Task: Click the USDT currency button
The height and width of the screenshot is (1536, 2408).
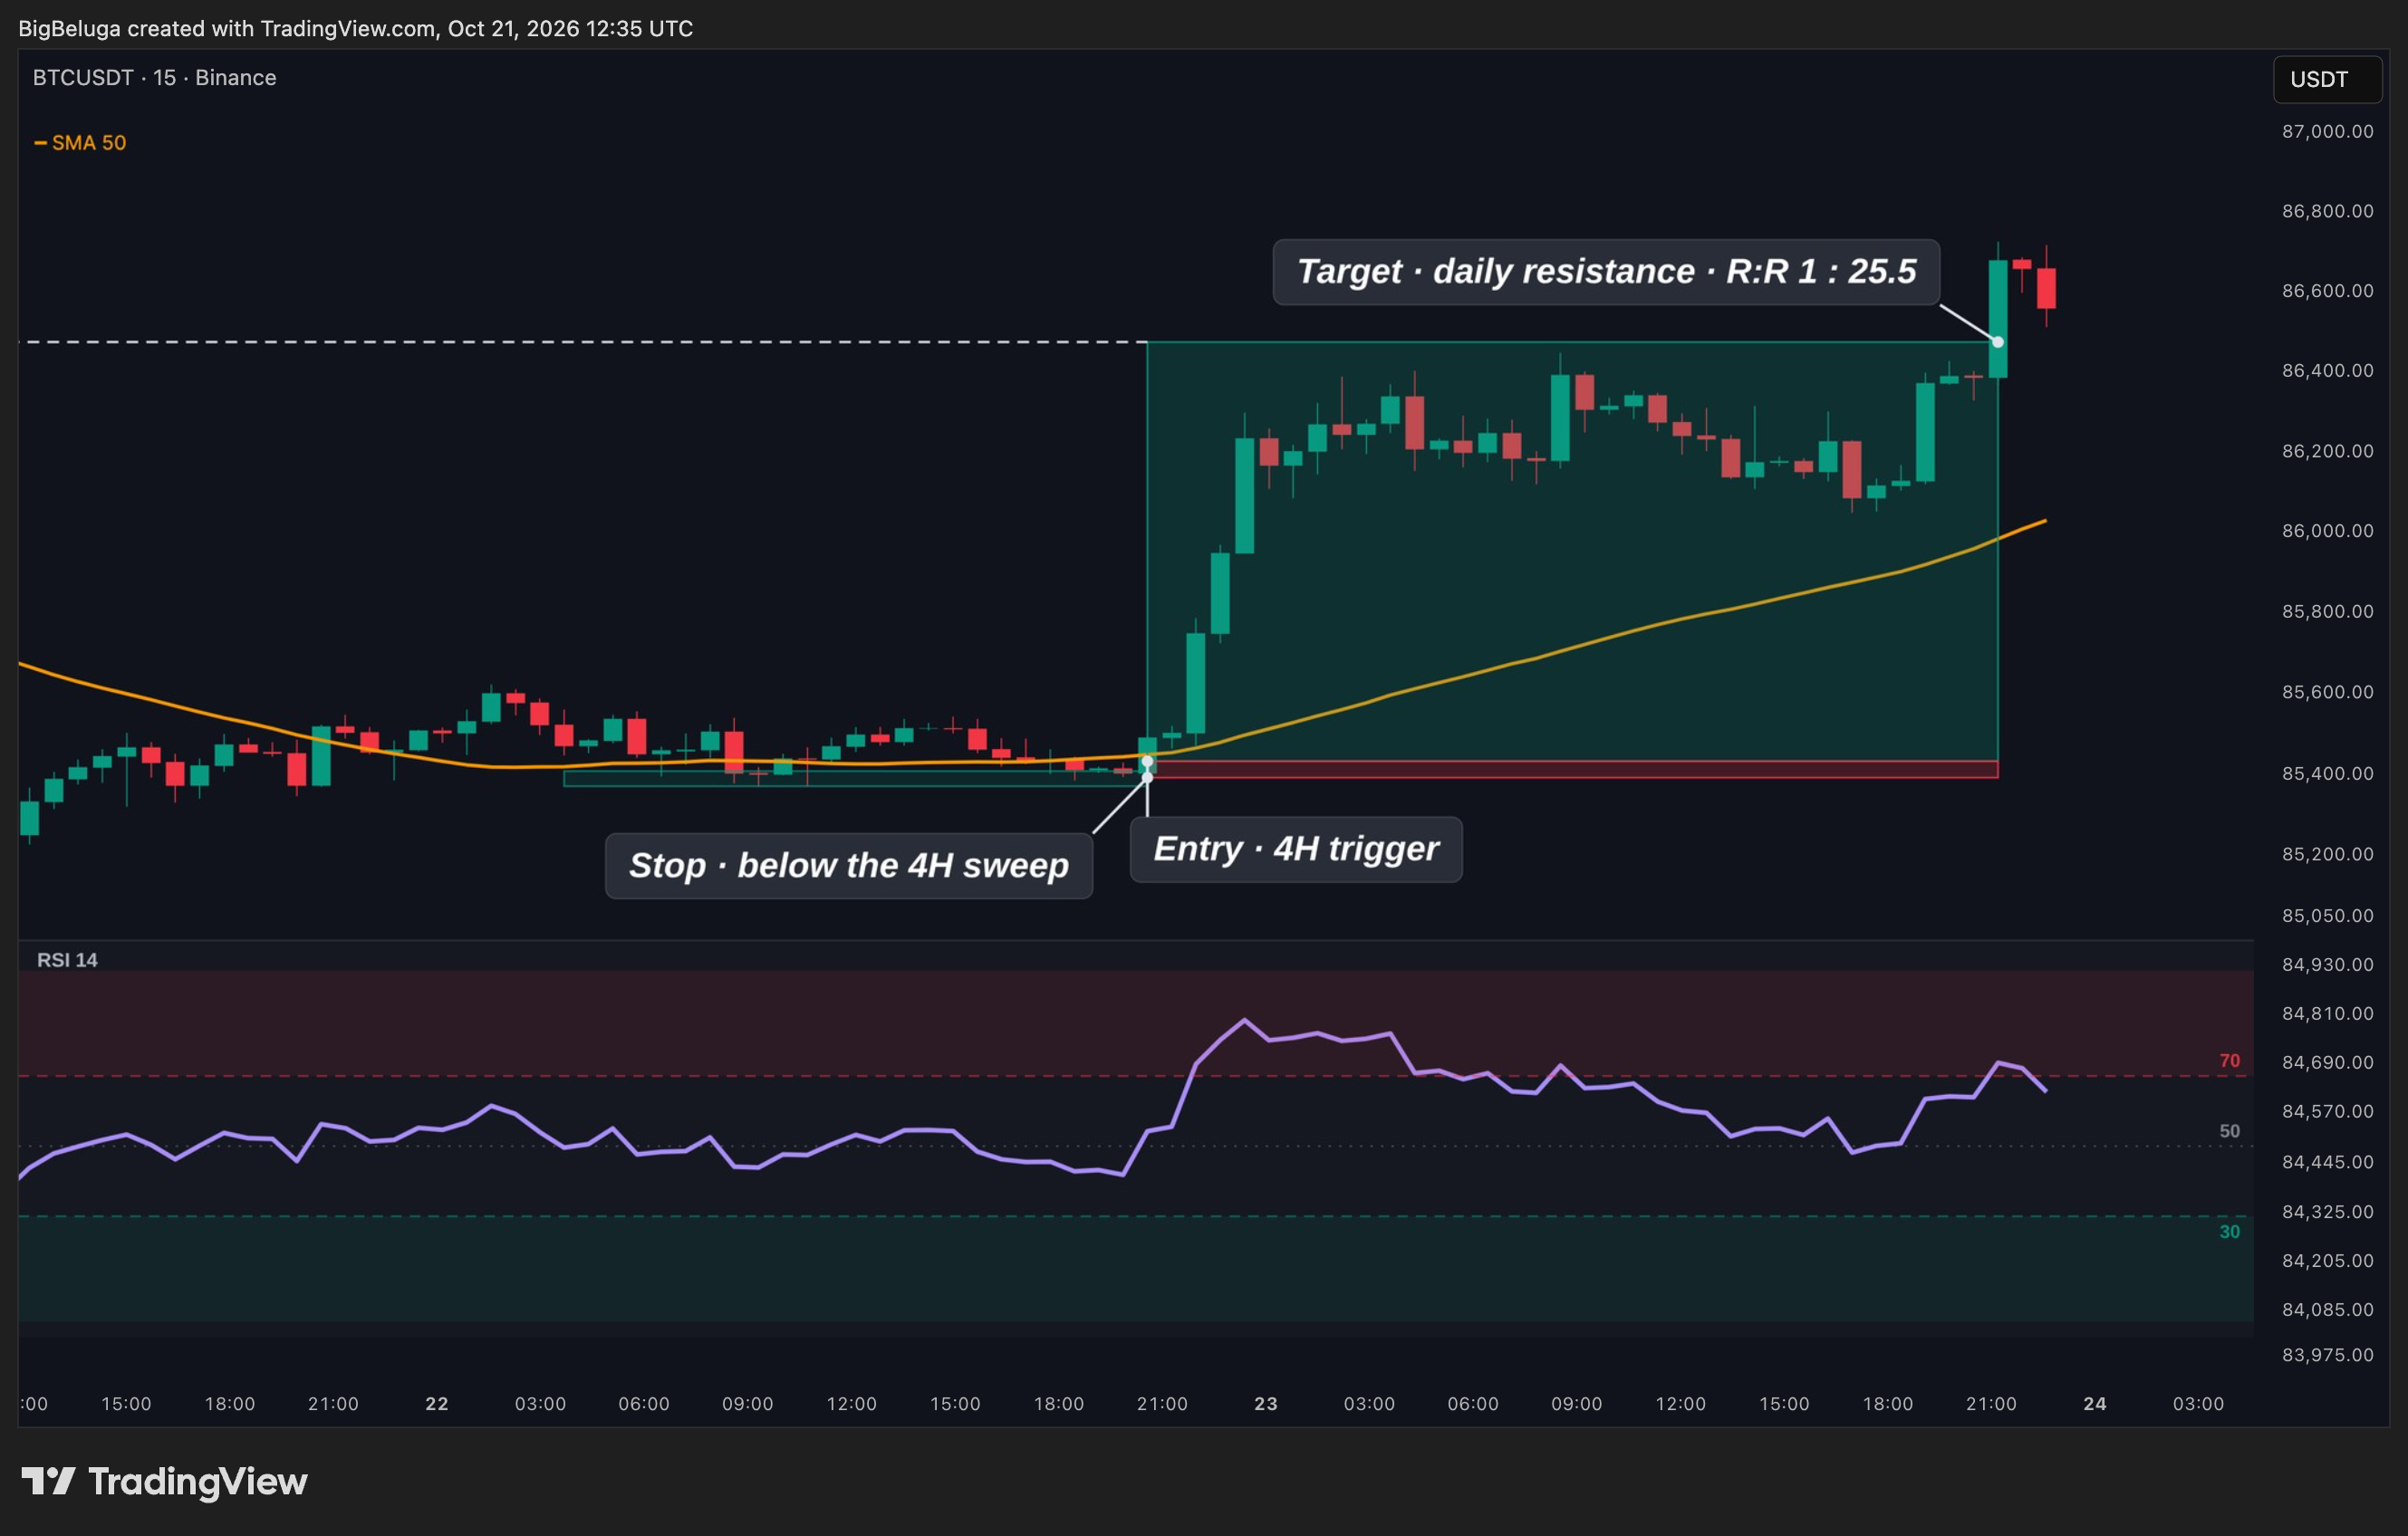Action: point(2327,79)
